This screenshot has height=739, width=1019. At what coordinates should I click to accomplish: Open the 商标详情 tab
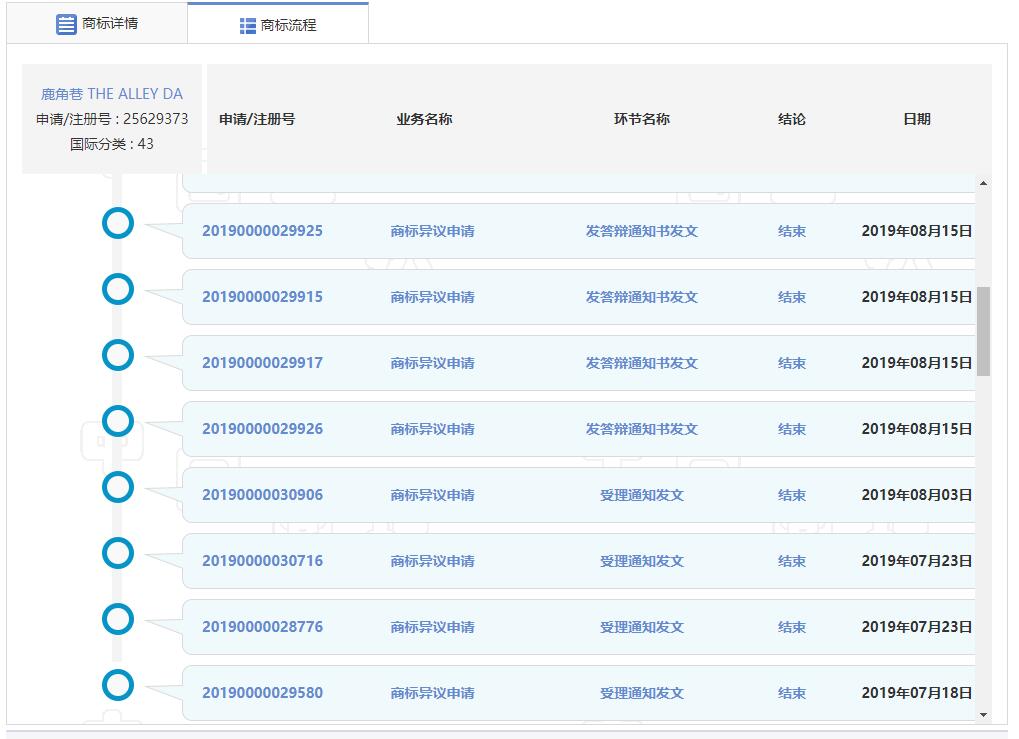[97, 24]
